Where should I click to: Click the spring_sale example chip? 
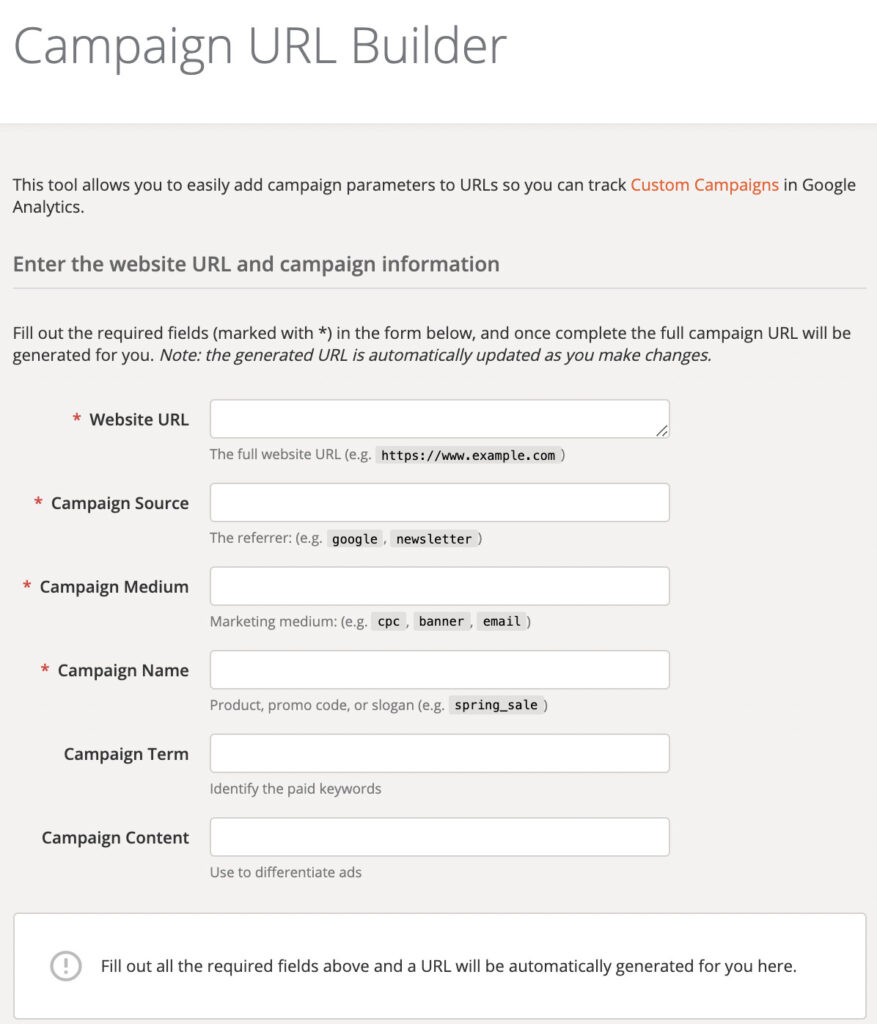[497, 705]
